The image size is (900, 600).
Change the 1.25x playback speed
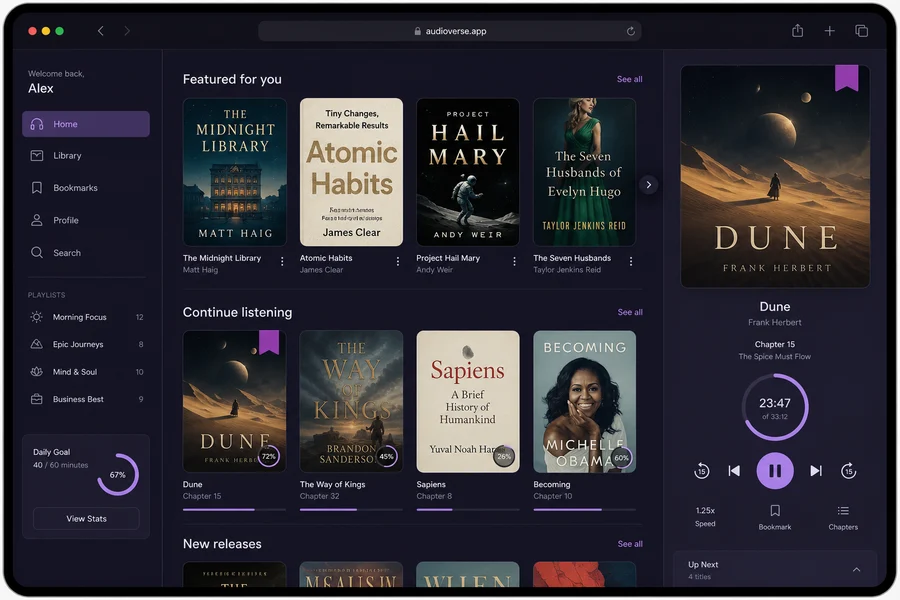coord(705,517)
